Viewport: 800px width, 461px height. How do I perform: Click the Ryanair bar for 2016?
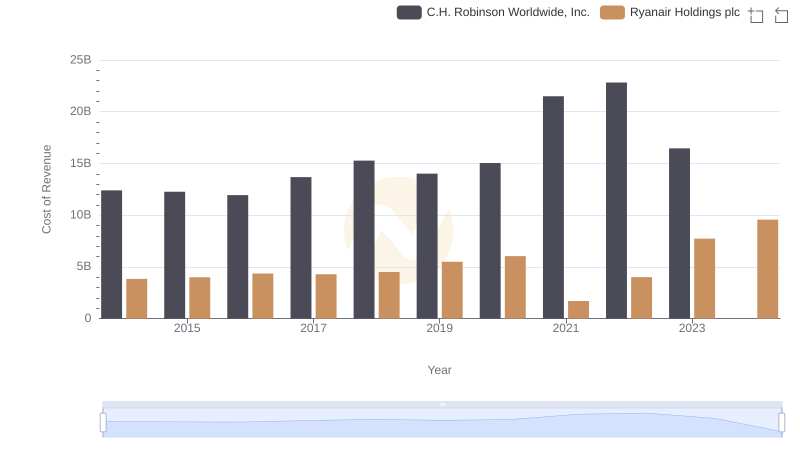coord(263,296)
